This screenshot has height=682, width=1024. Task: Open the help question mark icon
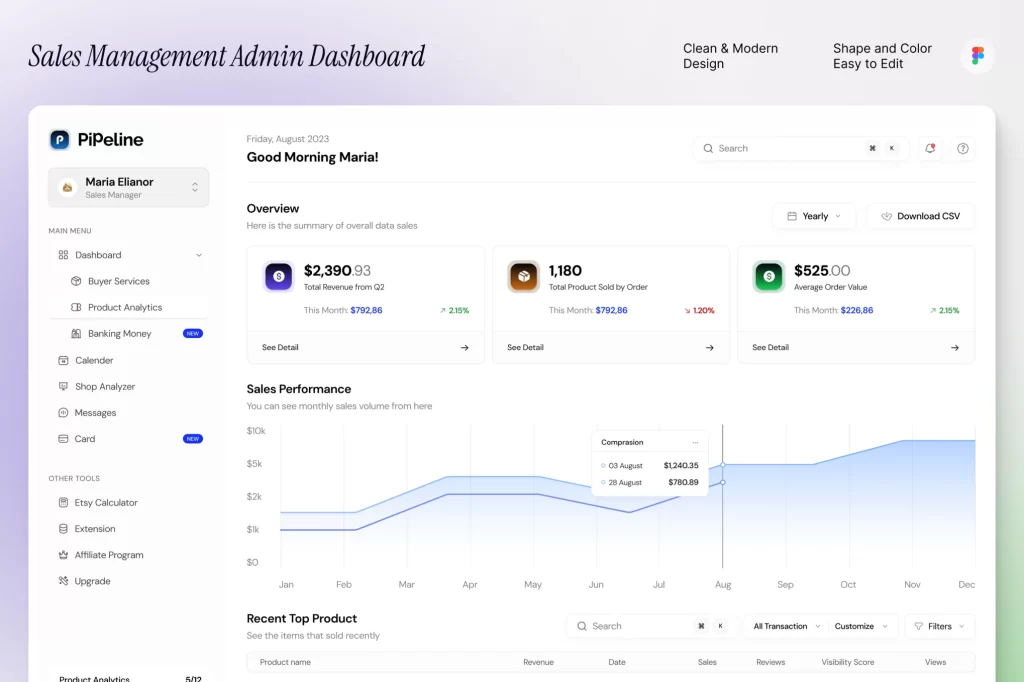[x=963, y=148]
